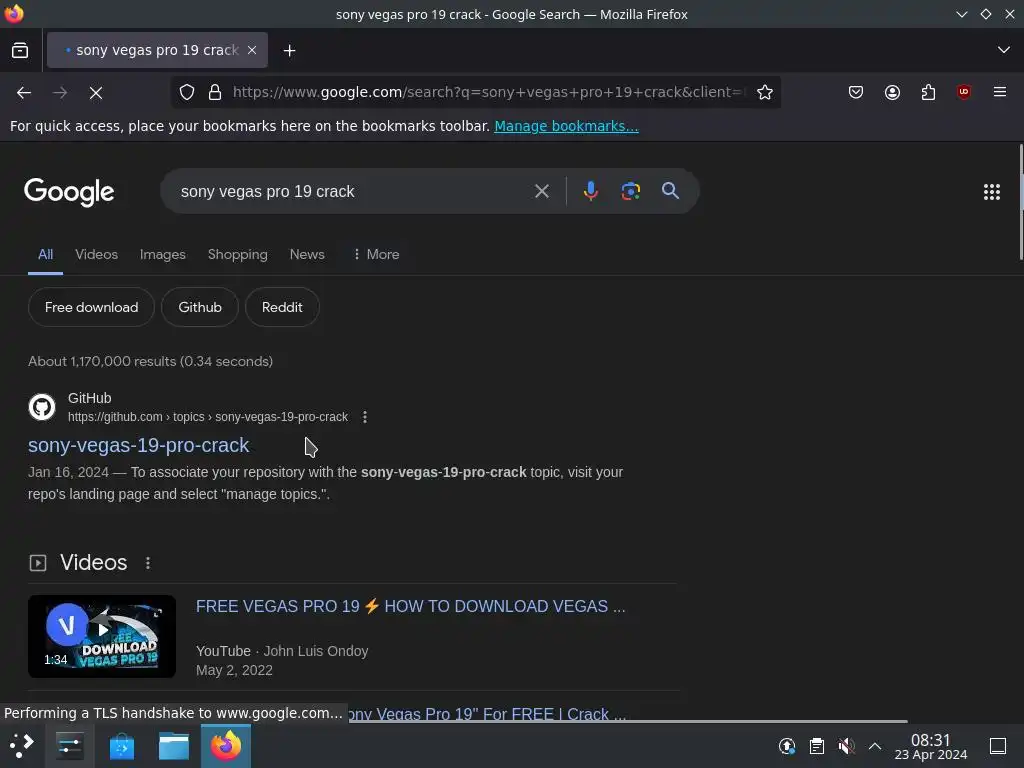
Task: Switch to Shopping tab
Action: (238, 255)
